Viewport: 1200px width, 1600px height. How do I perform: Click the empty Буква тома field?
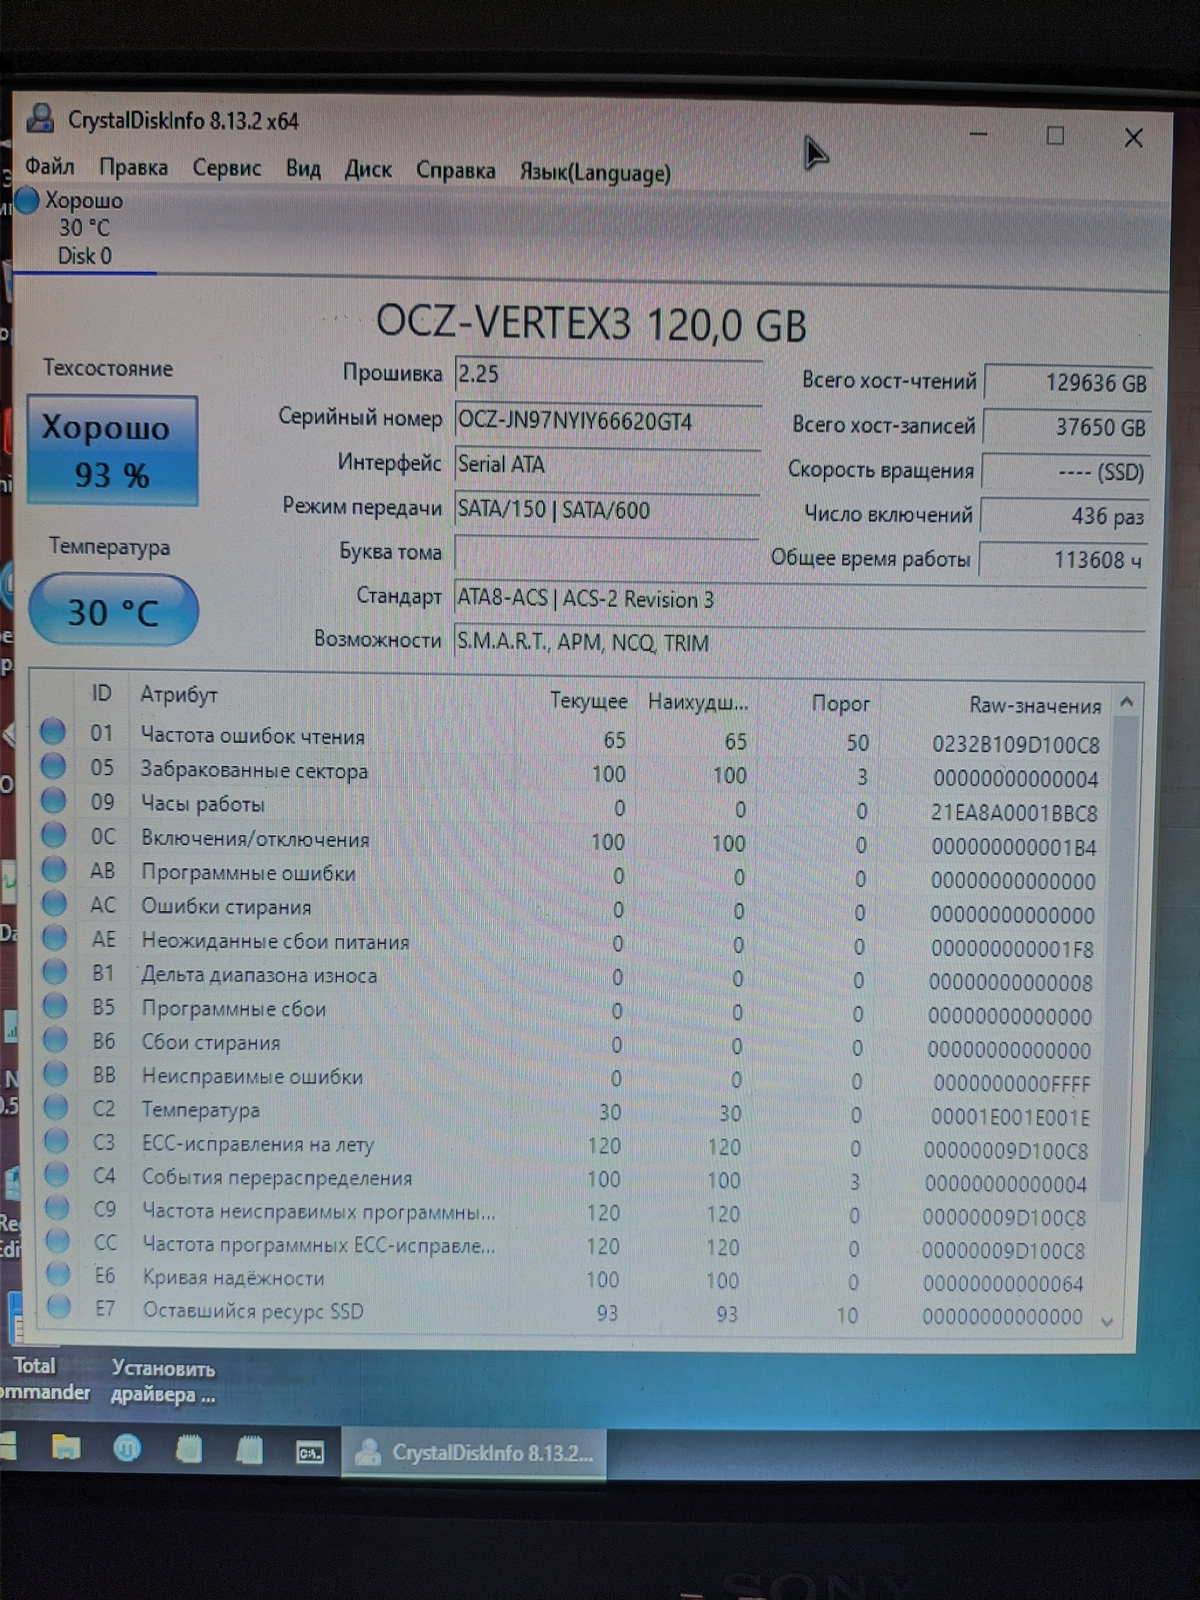coord(607,553)
